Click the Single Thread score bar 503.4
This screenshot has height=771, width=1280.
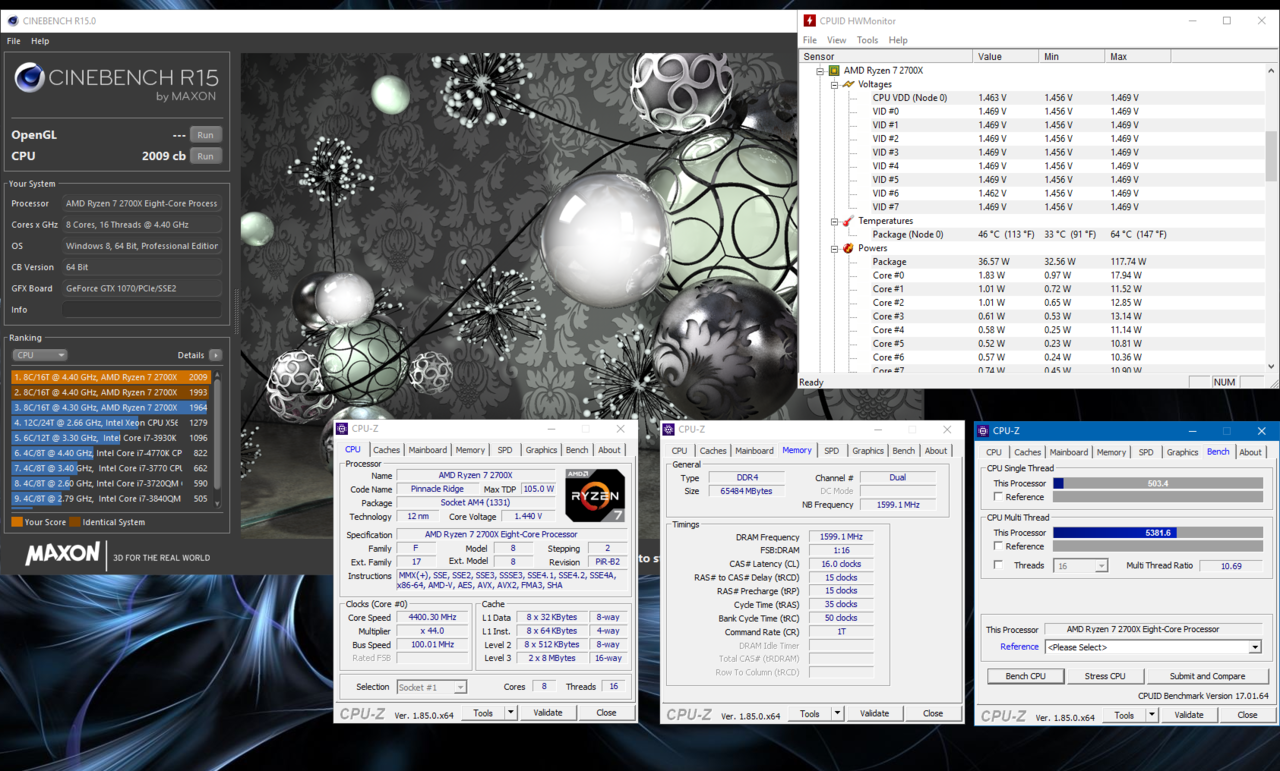[1158, 483]
